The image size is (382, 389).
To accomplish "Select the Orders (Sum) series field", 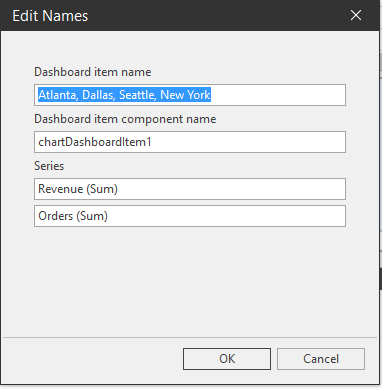I will pos(190,216).
